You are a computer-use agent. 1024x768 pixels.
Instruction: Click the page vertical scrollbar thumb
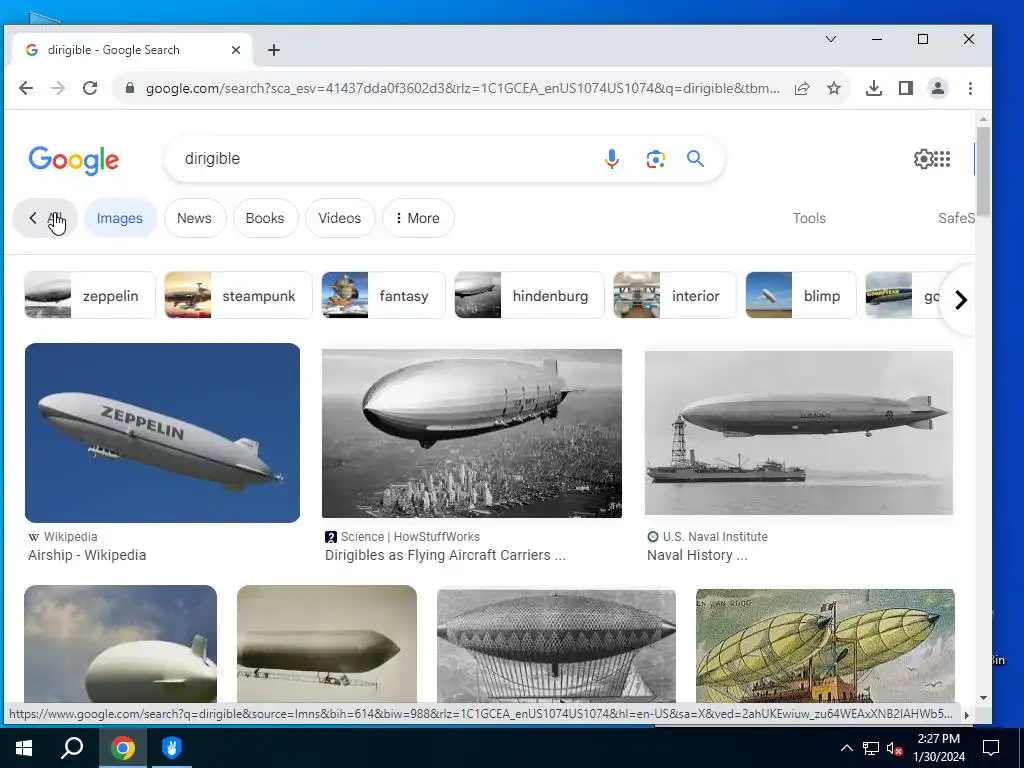984,171
